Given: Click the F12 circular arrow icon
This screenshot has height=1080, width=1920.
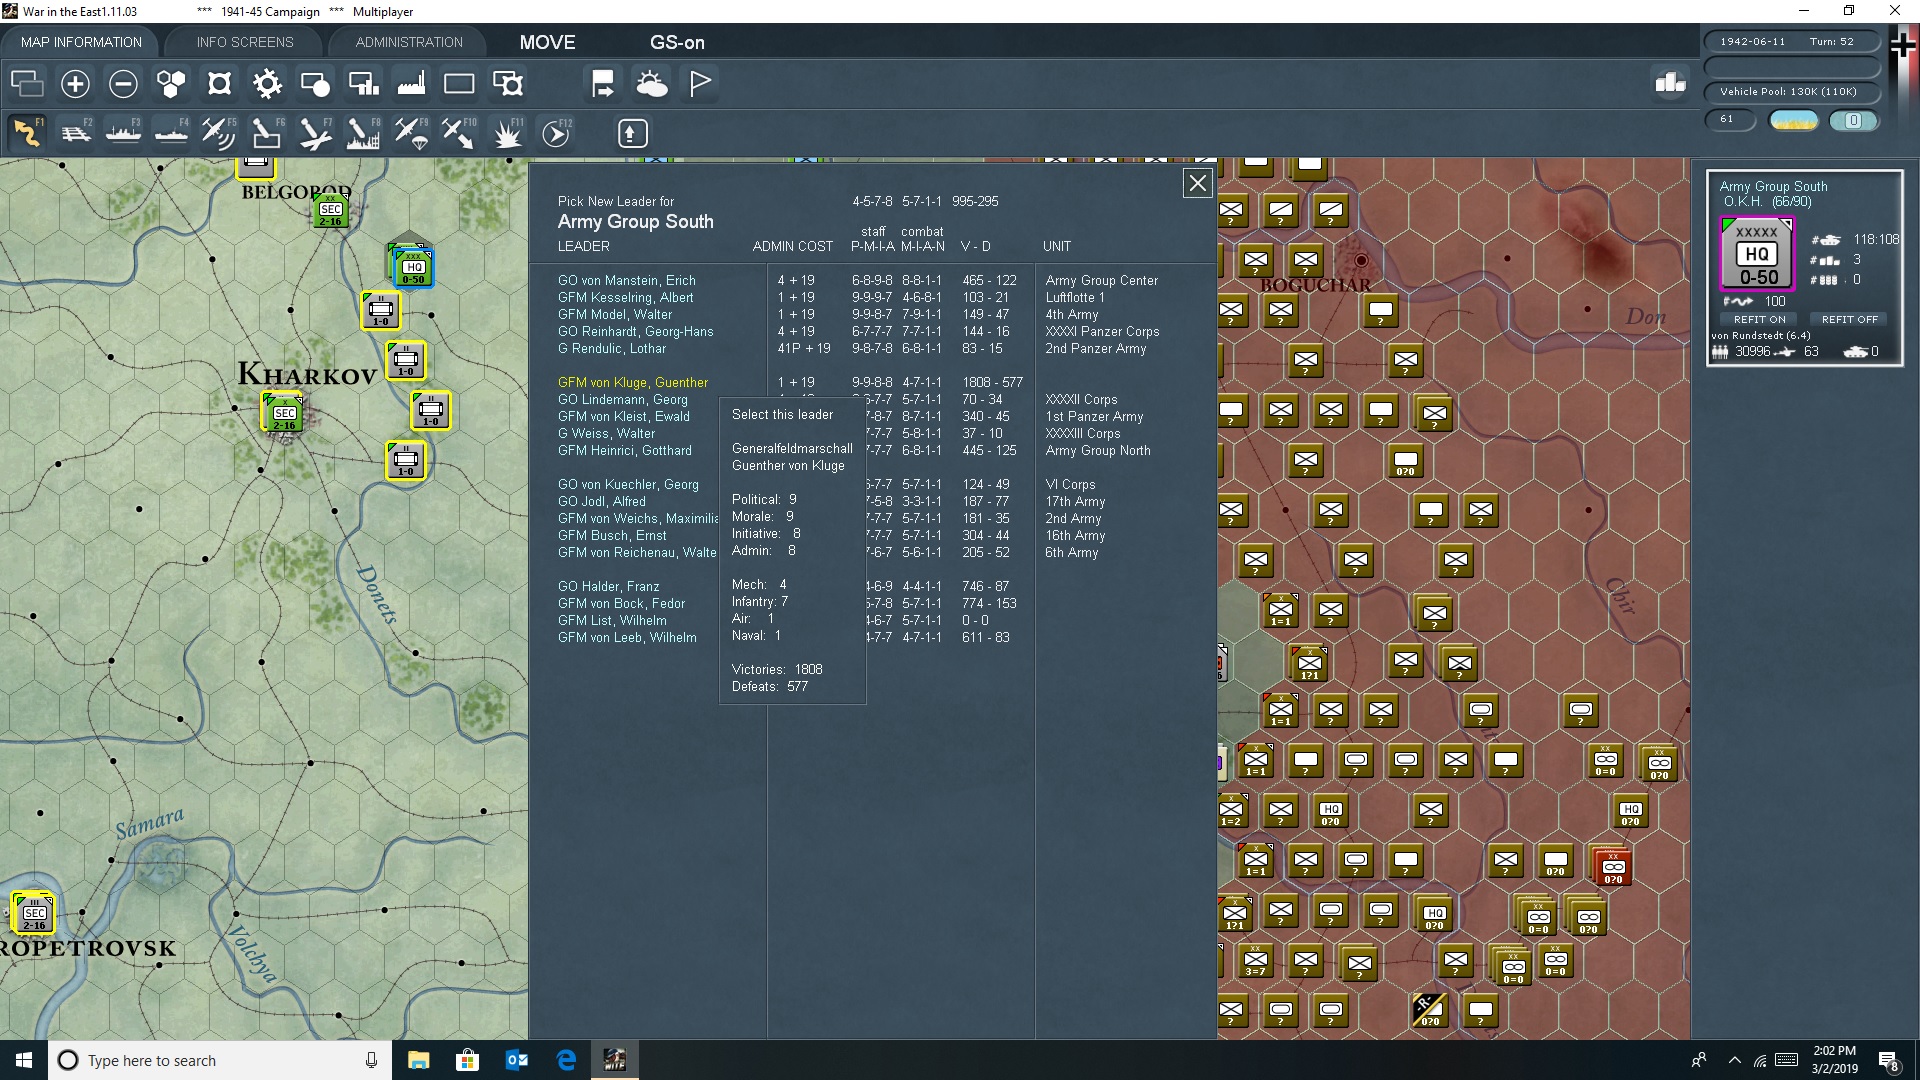Looking at the screenshot, I should [556, 133].
